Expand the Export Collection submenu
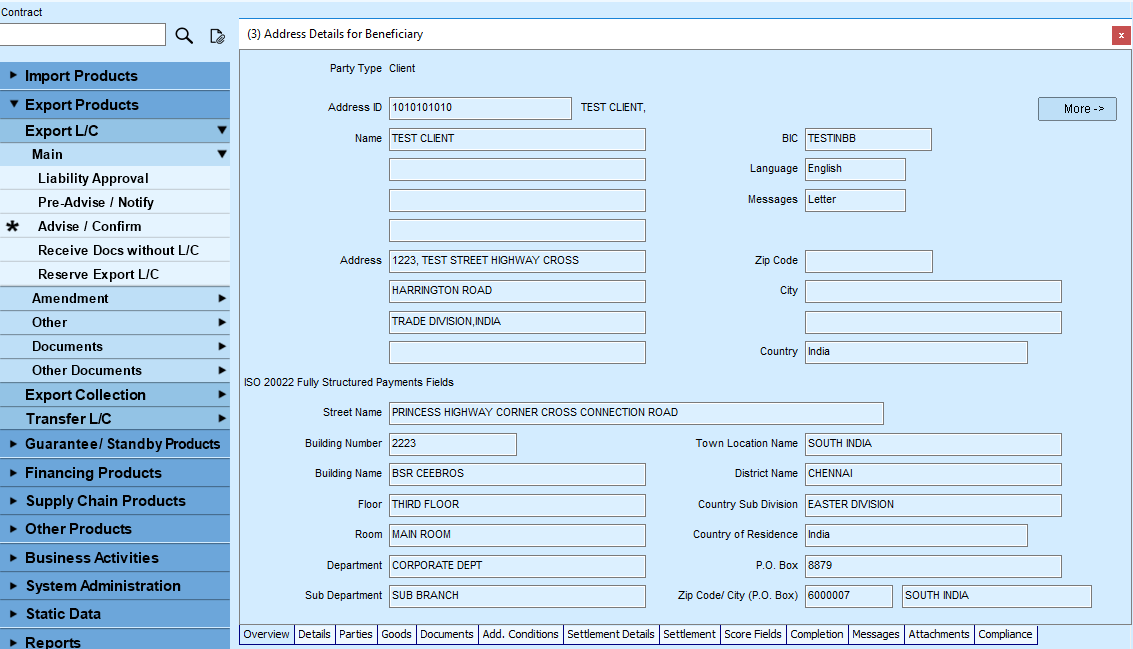Image resolution: width=1133 pixels, height=649 pixels. pyautogui.click(x=115, y=395)
